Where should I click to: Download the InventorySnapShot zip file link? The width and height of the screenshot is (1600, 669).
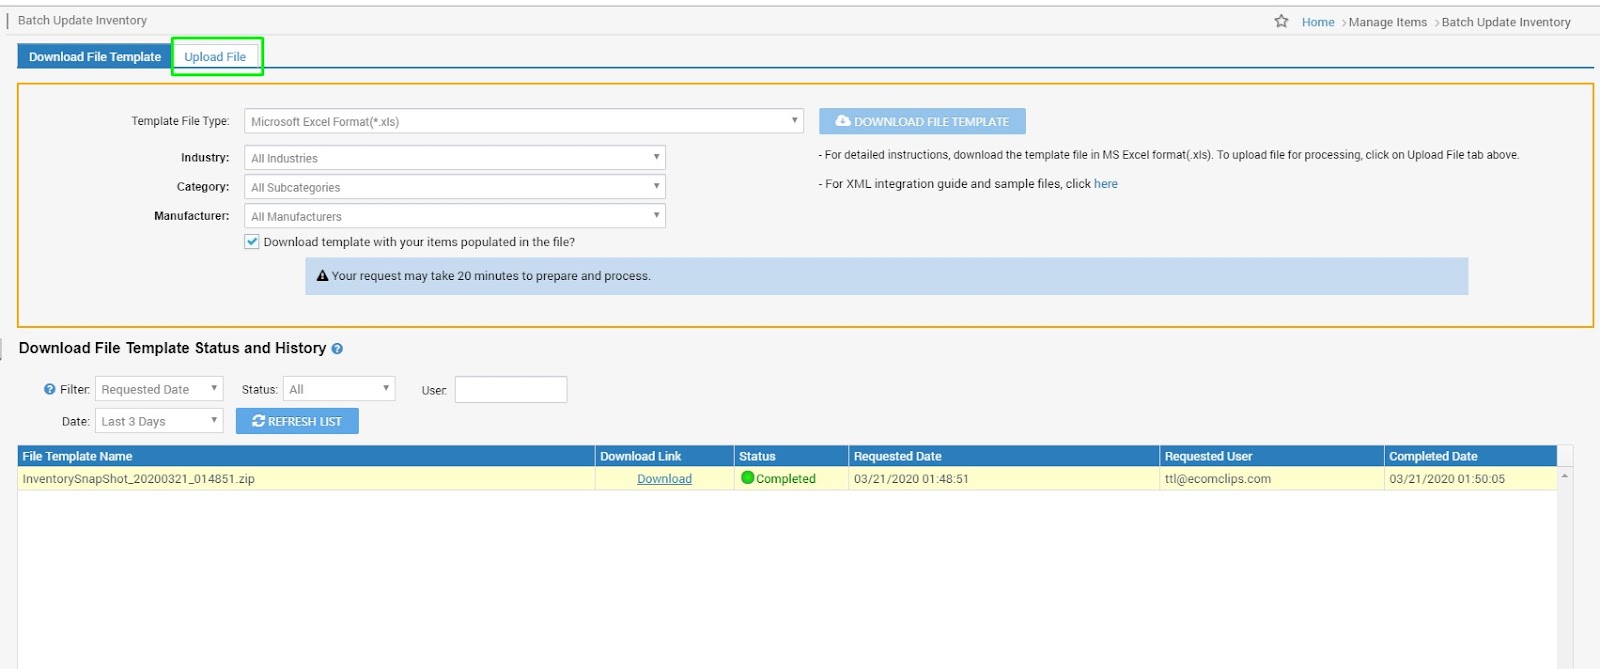tap(665, 479)
